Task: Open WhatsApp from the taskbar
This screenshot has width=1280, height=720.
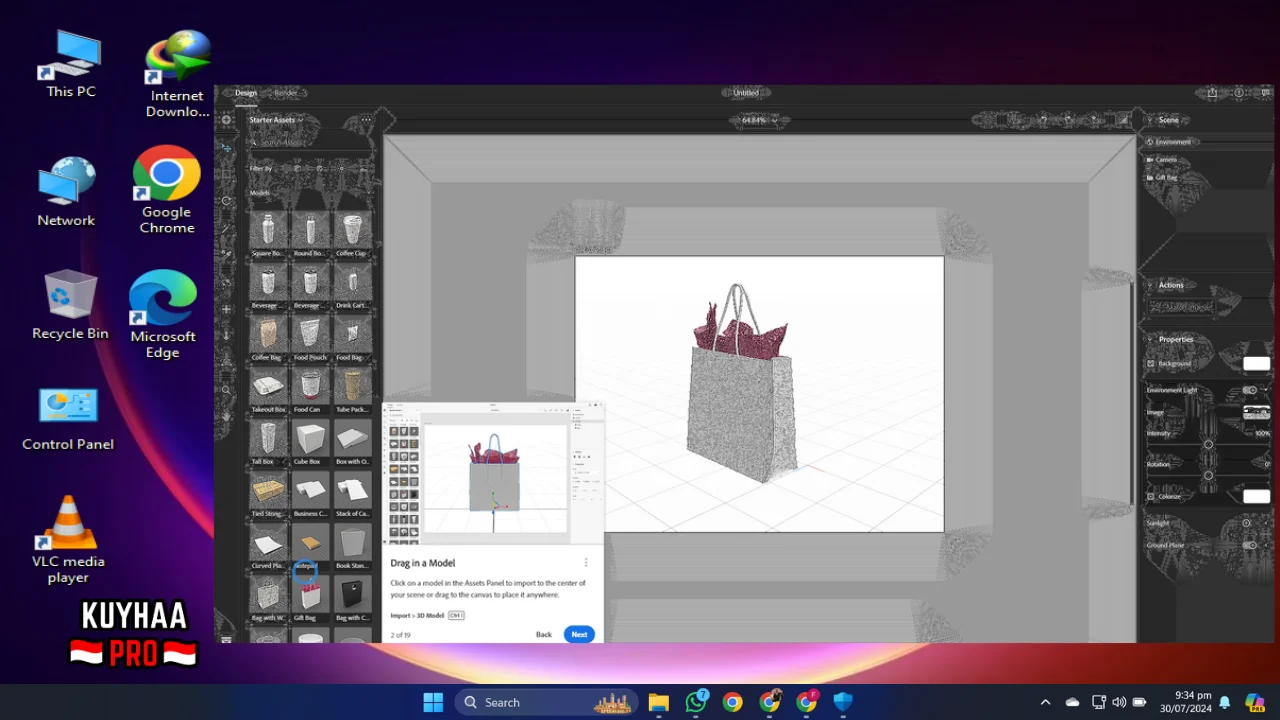Action: 696,702
